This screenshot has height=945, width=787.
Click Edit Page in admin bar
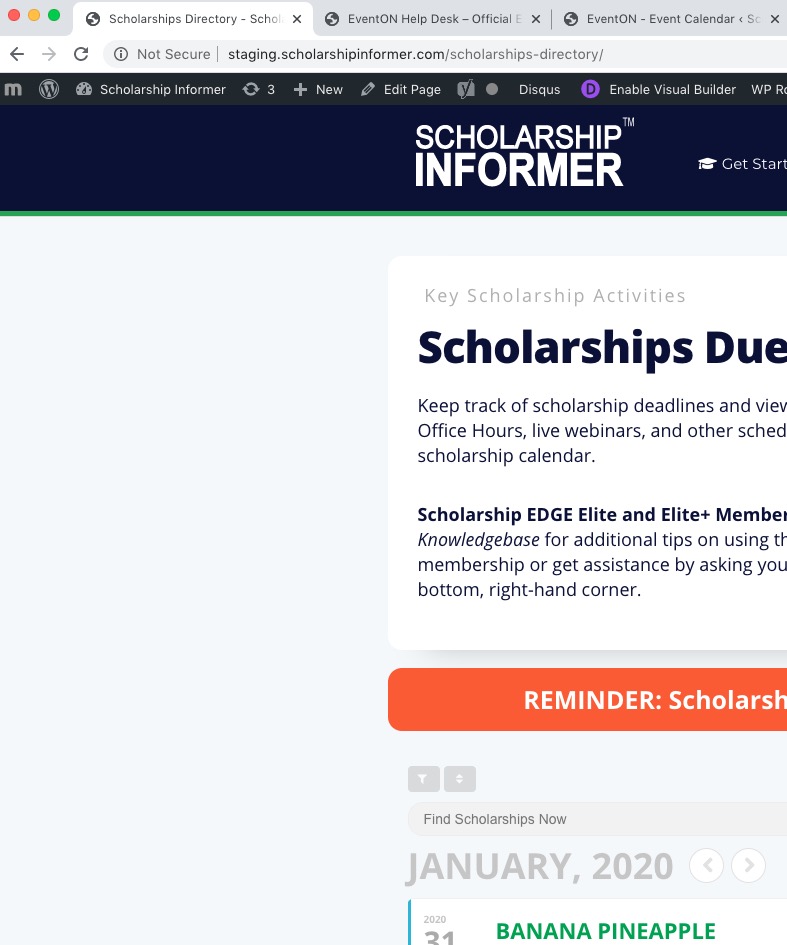tap(401, 89)
